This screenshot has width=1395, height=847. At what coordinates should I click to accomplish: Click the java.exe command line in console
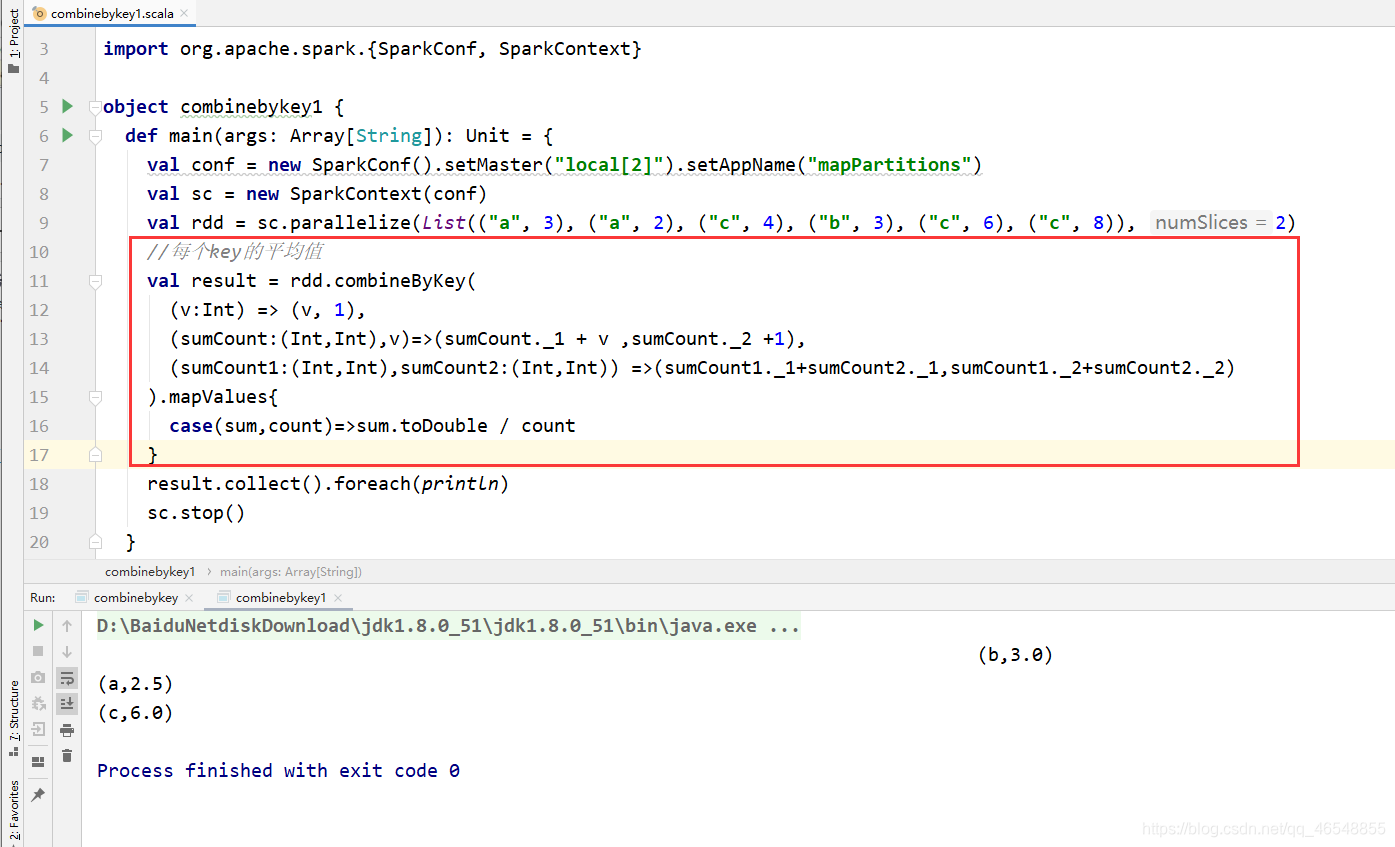pos(448,627)
